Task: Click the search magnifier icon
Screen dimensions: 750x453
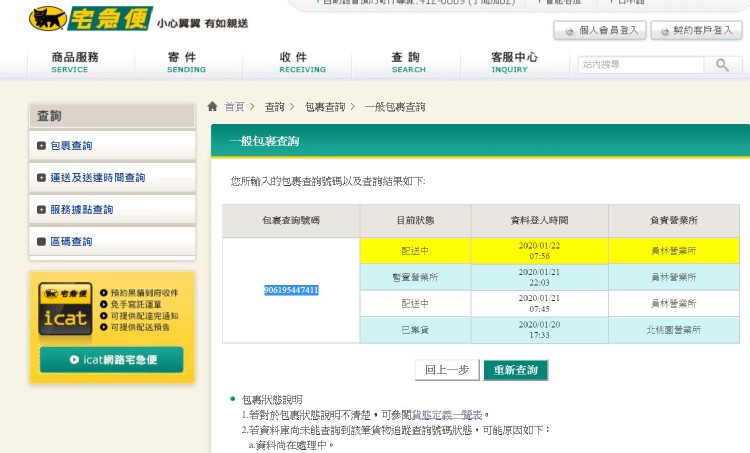Action: coord(722,65)
